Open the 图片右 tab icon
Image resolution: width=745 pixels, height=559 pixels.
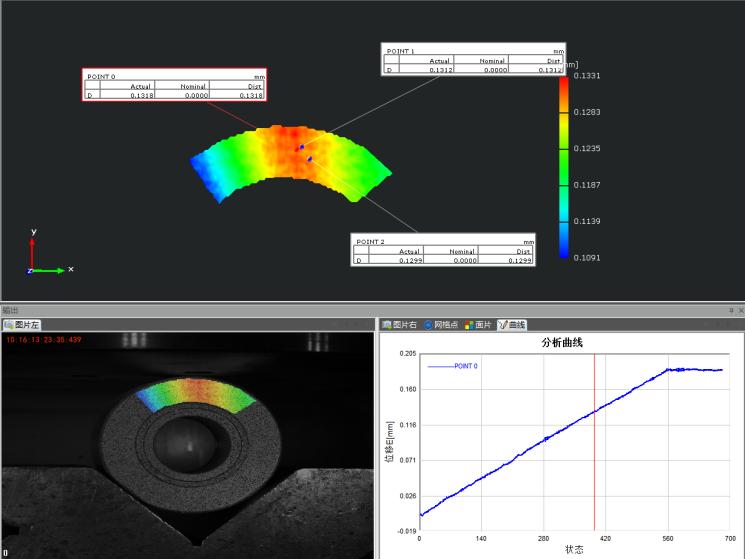tap(387, 325)
